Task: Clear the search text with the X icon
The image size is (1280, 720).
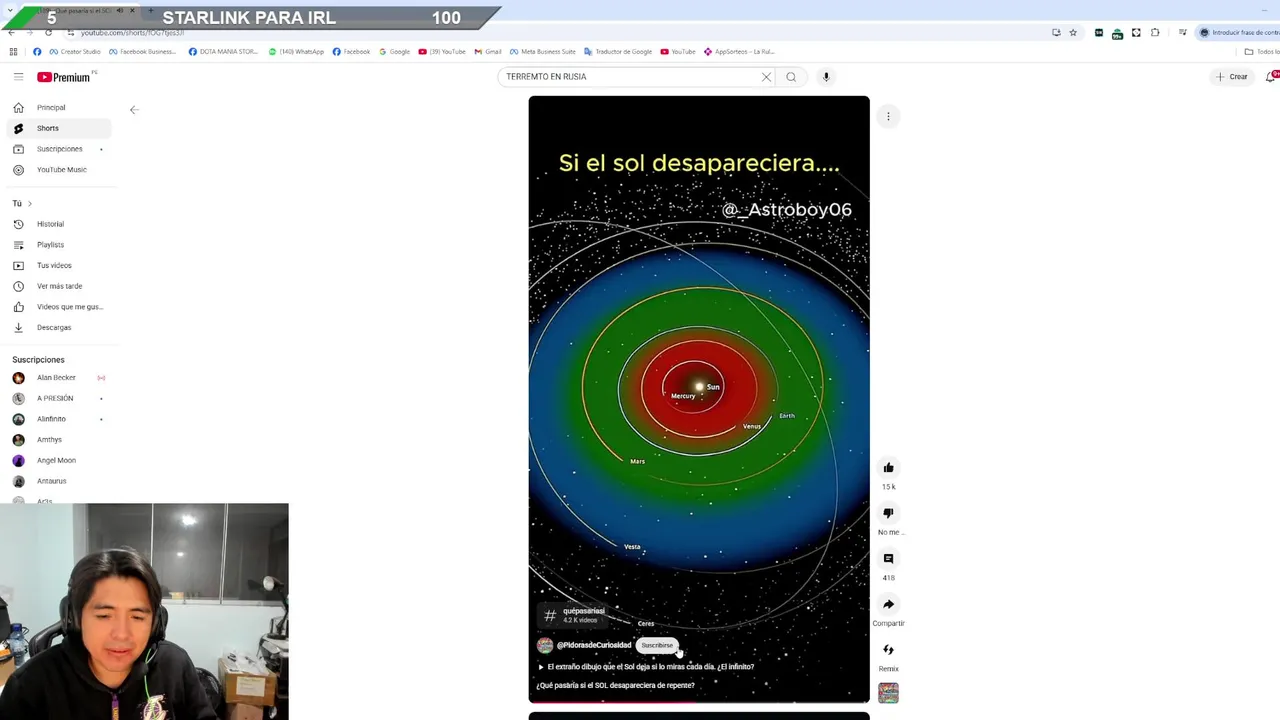Action: pos(766,77)
